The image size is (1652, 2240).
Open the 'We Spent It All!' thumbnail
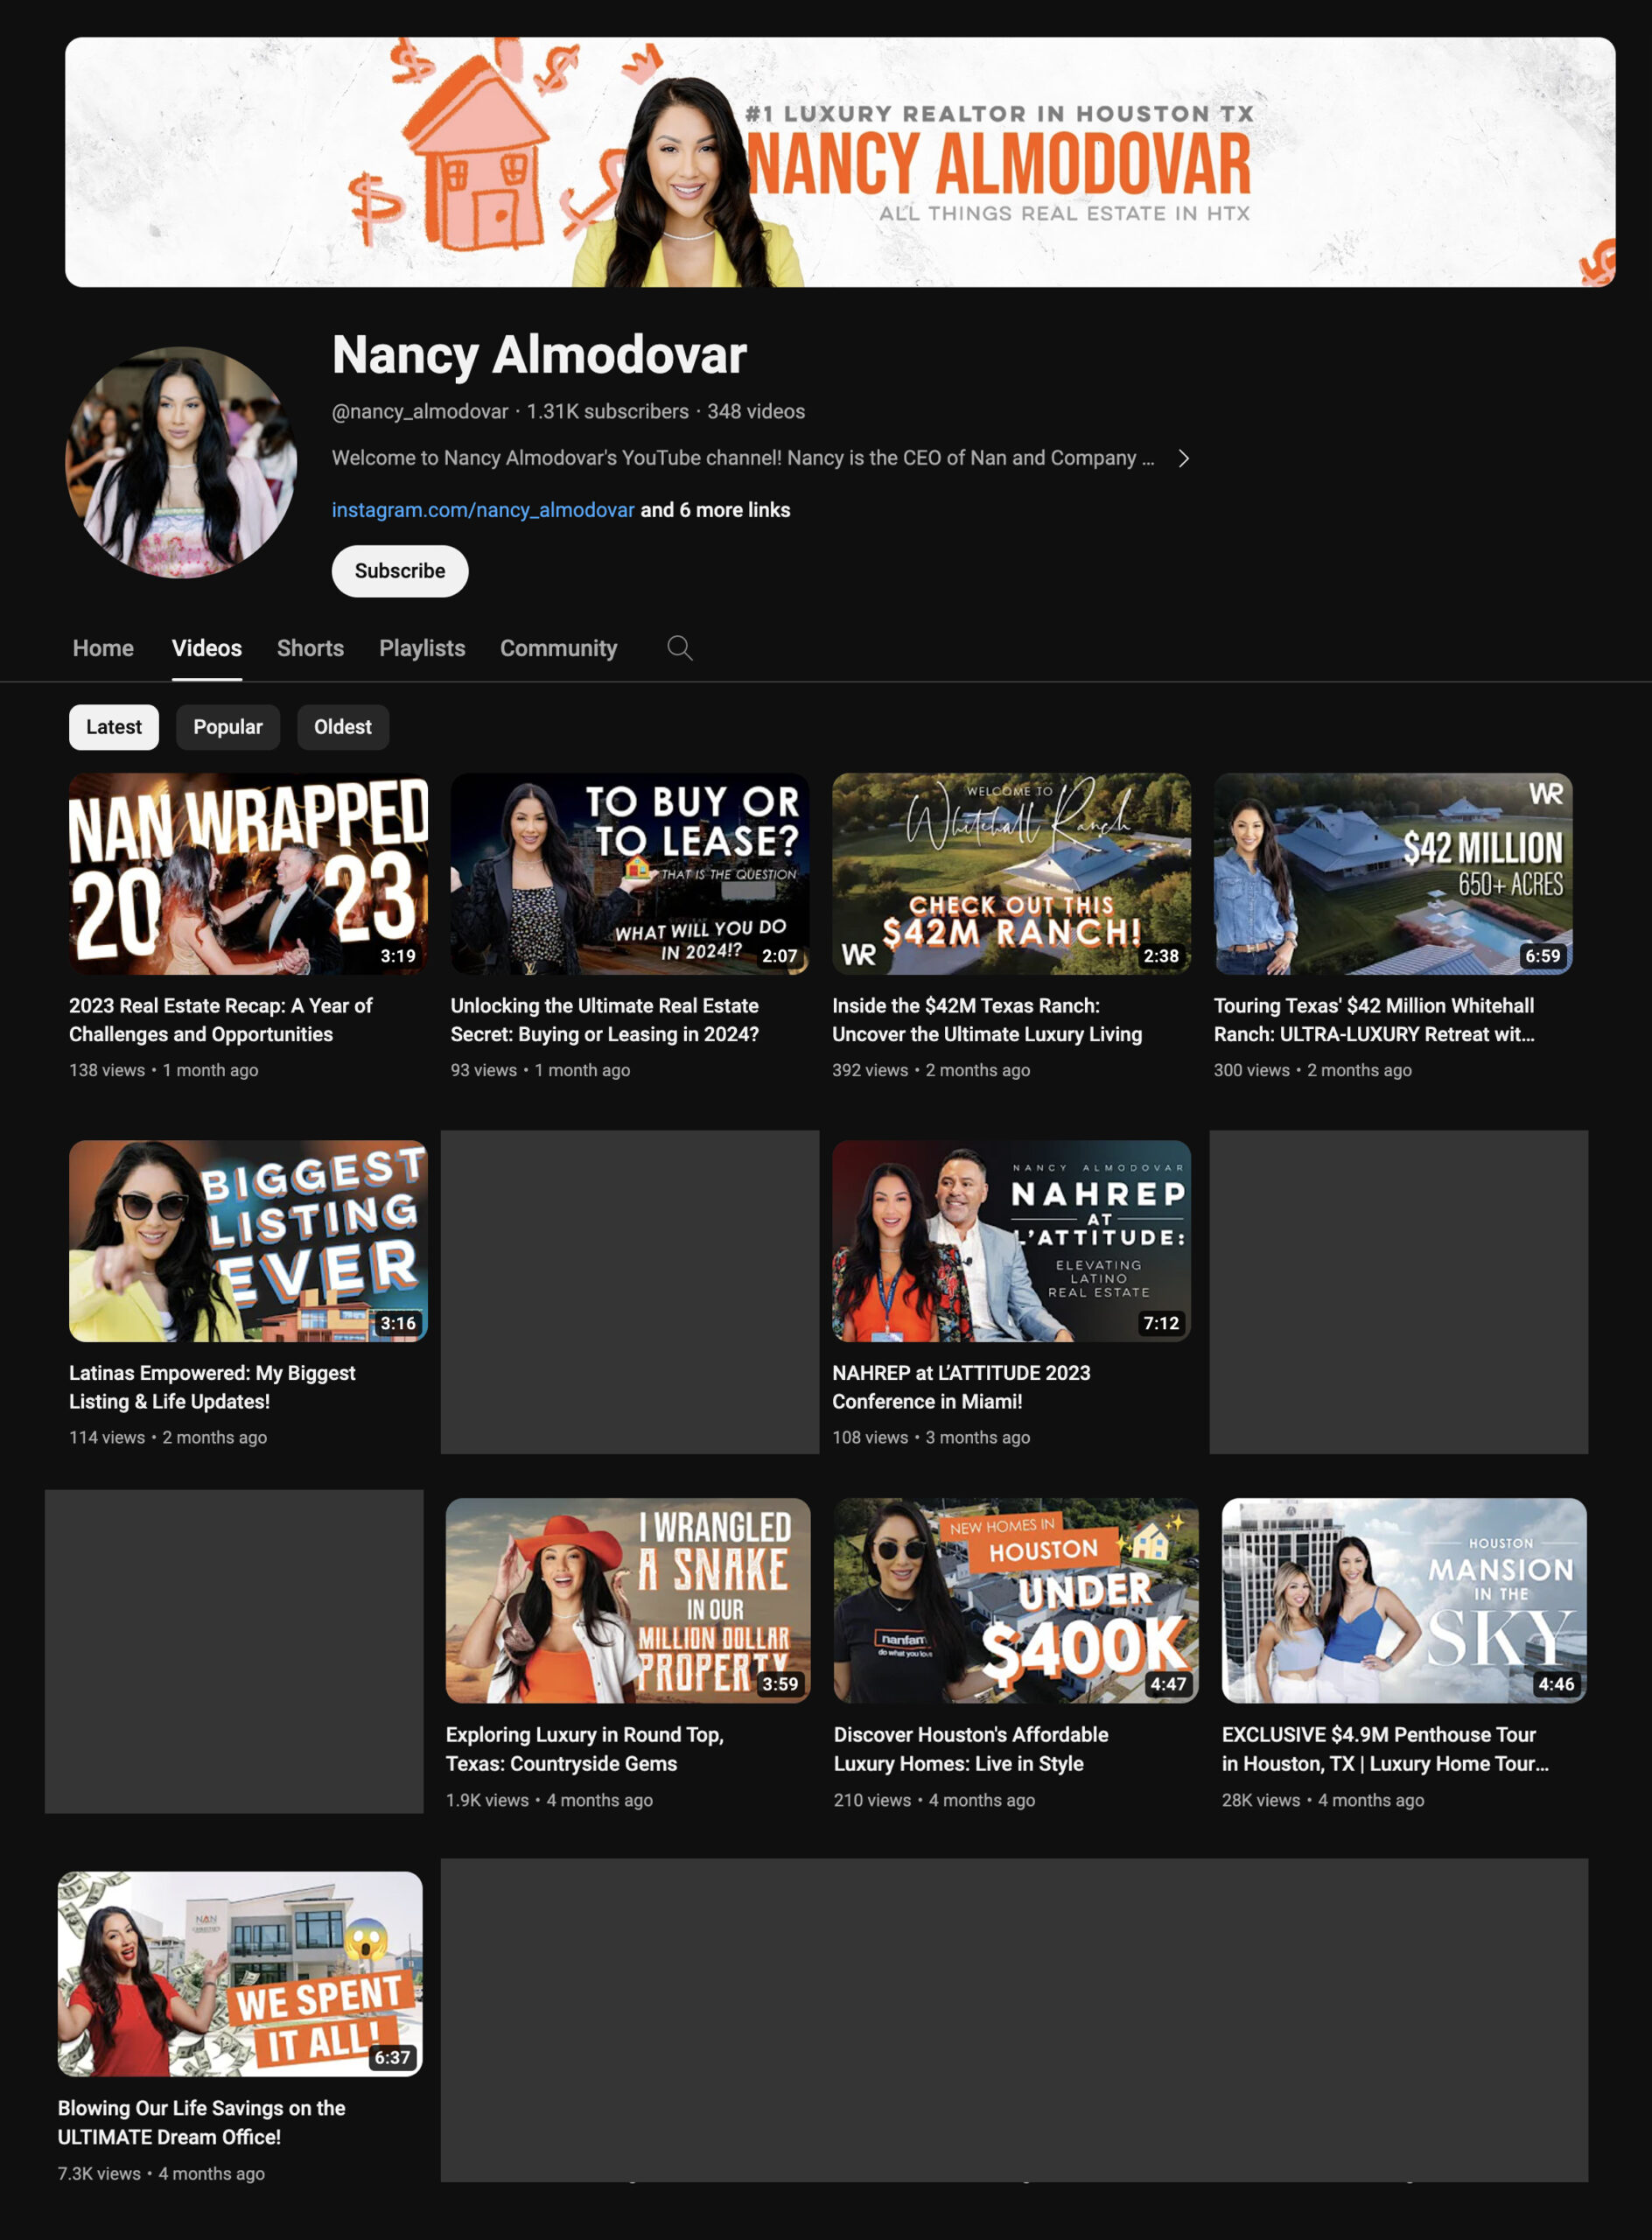coord(240,1974)
